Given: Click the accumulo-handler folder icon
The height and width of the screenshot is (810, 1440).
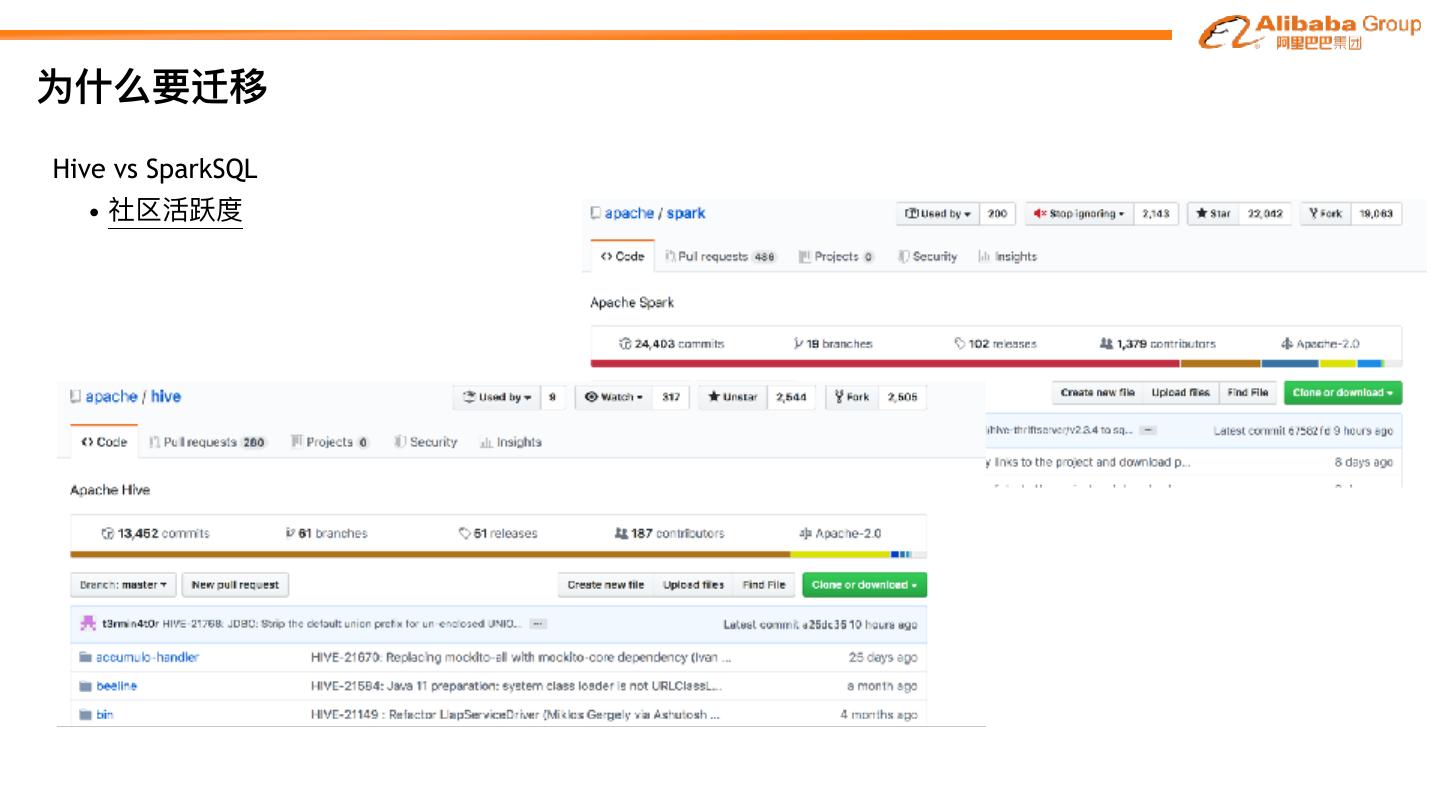Looking at the screenshot, I should click(85, 658).
